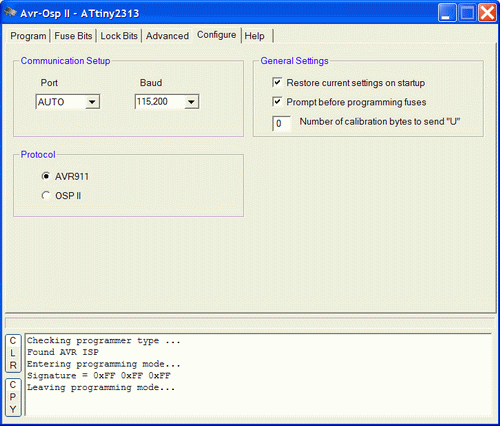Viewport: 500px width, 426px height.
Task: Click the Avr-Osp II title bar icon
Action: [10, 12]
